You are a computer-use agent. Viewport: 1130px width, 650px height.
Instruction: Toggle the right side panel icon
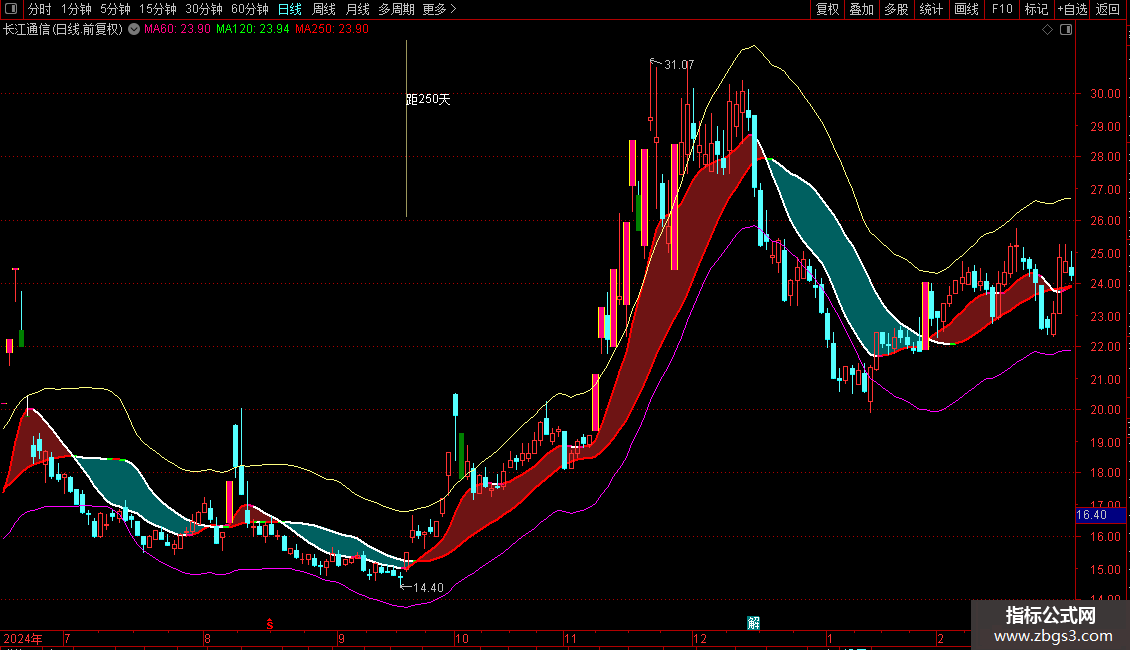(x=1066, y=30)
